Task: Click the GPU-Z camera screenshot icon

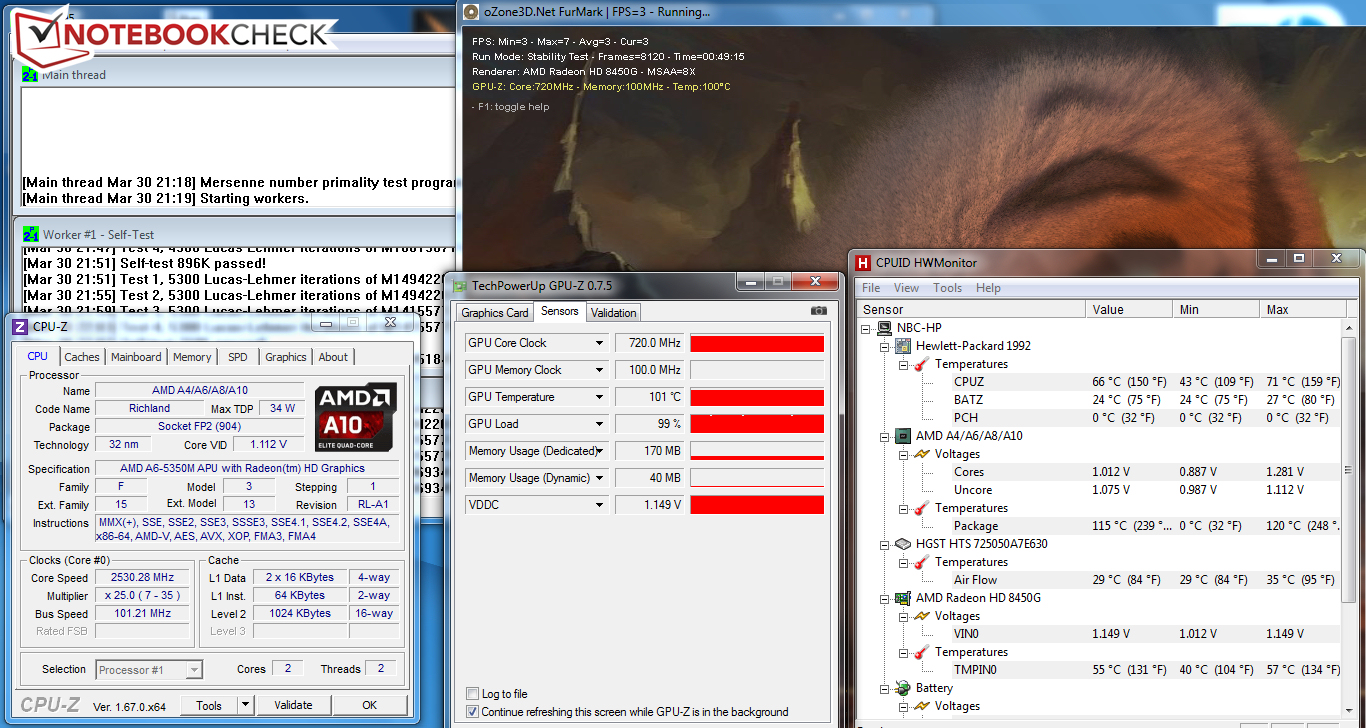Action: tap(819, 311)
